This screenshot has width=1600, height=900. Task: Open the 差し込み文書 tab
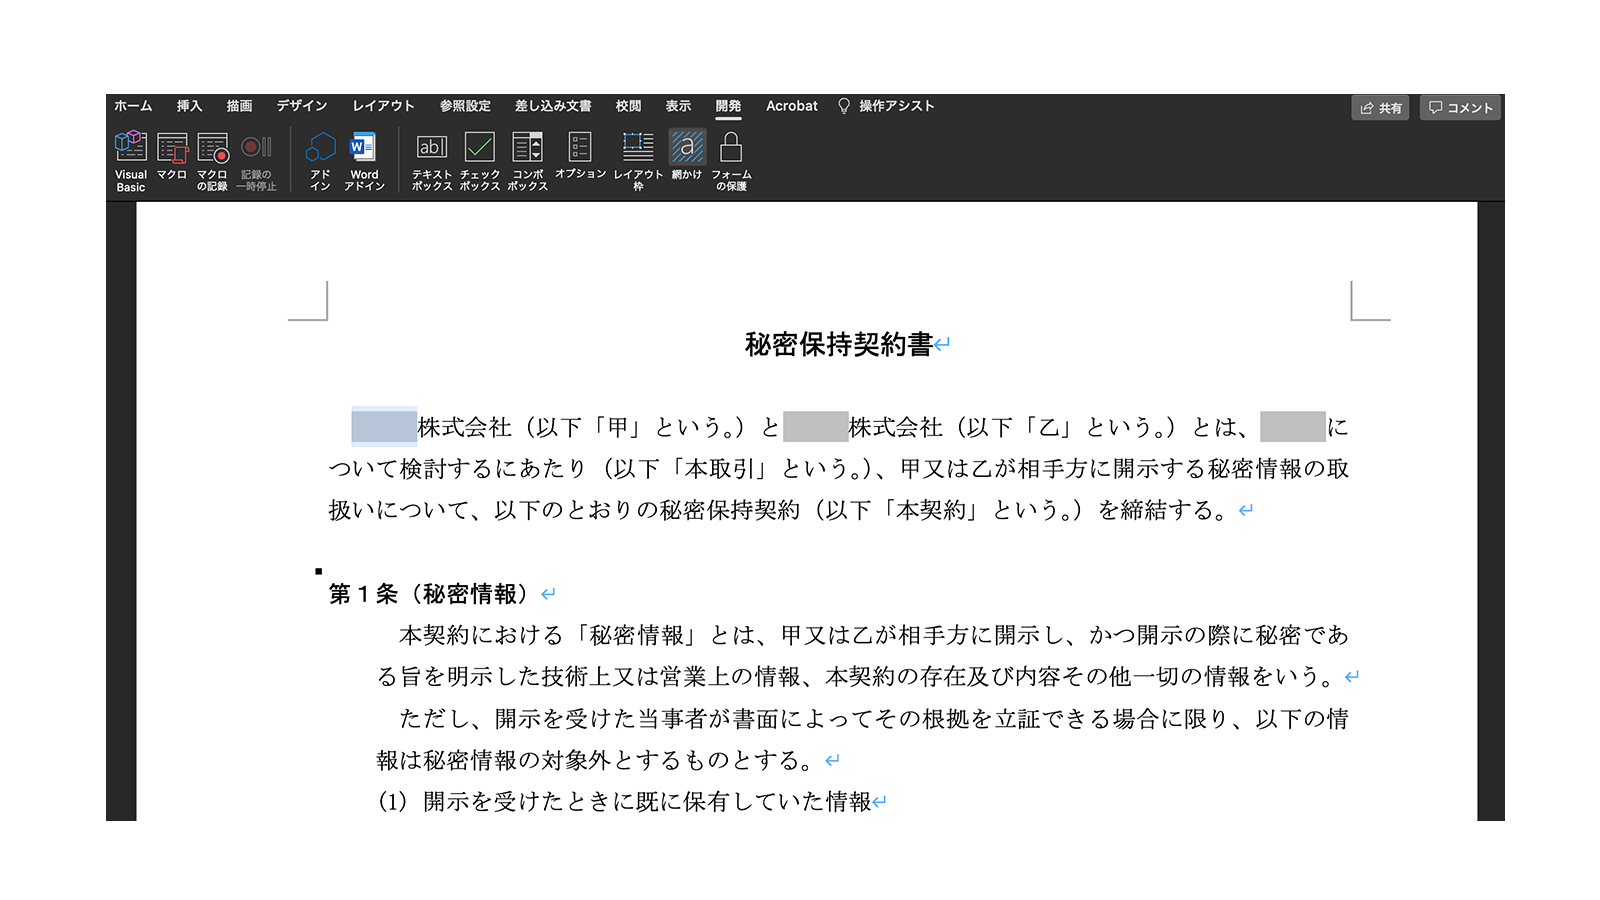coord(553,106)
